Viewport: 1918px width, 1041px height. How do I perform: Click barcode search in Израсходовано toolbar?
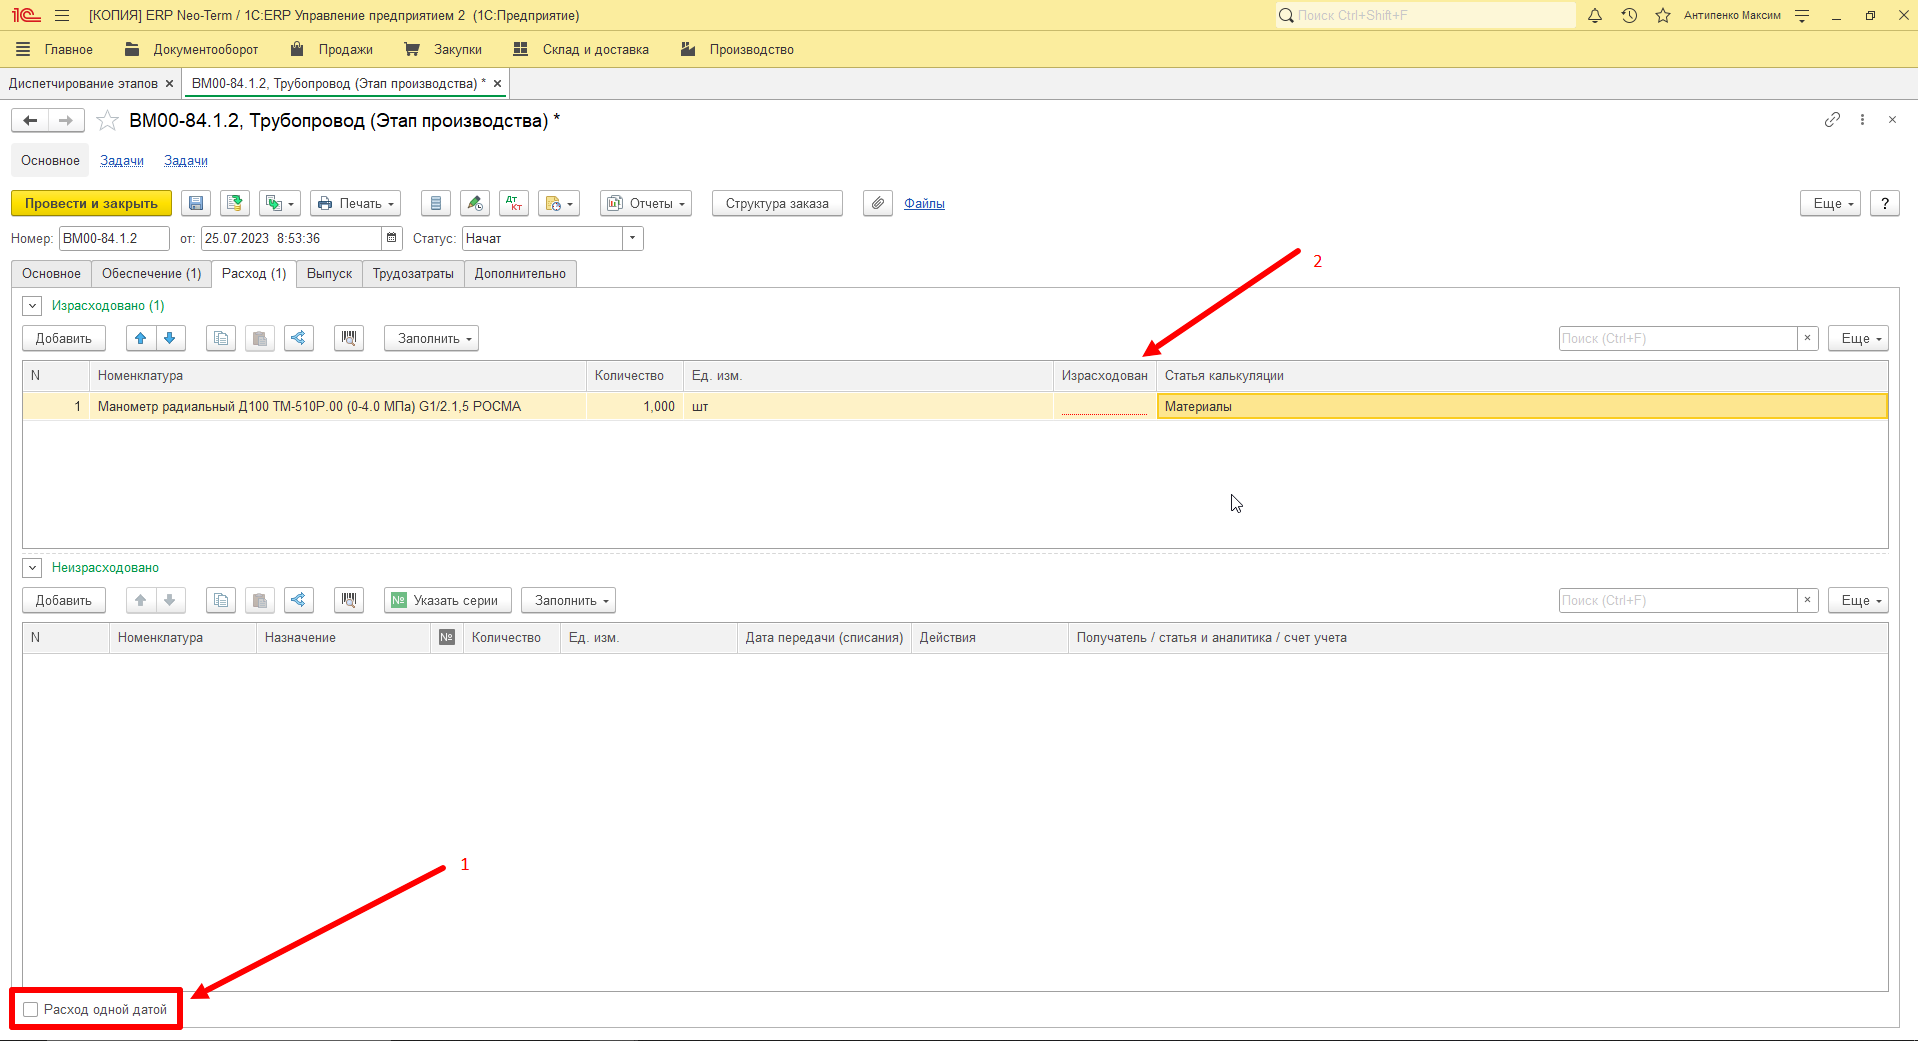tap(349, 338)
